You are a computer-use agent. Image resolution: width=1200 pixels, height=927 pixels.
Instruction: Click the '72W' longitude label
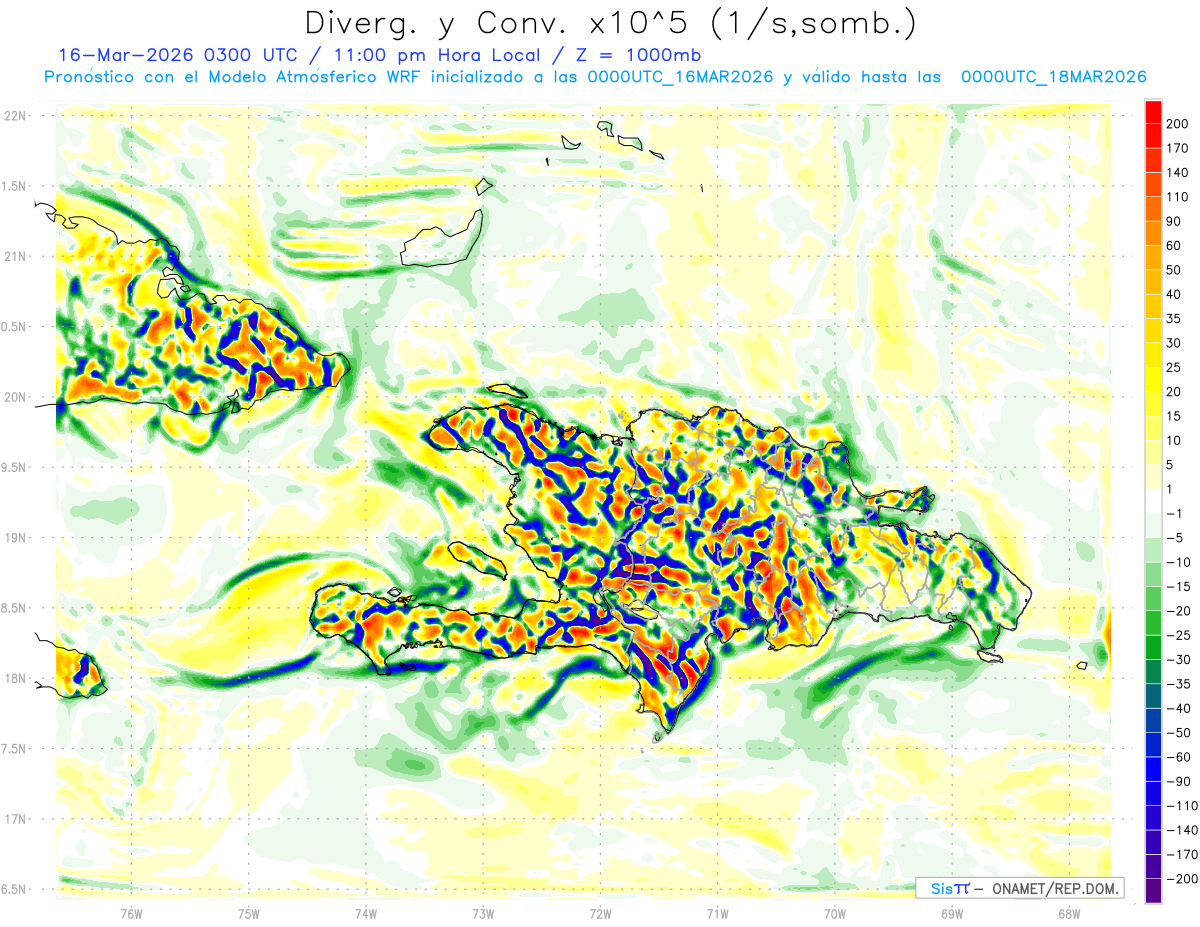[600, 913]
